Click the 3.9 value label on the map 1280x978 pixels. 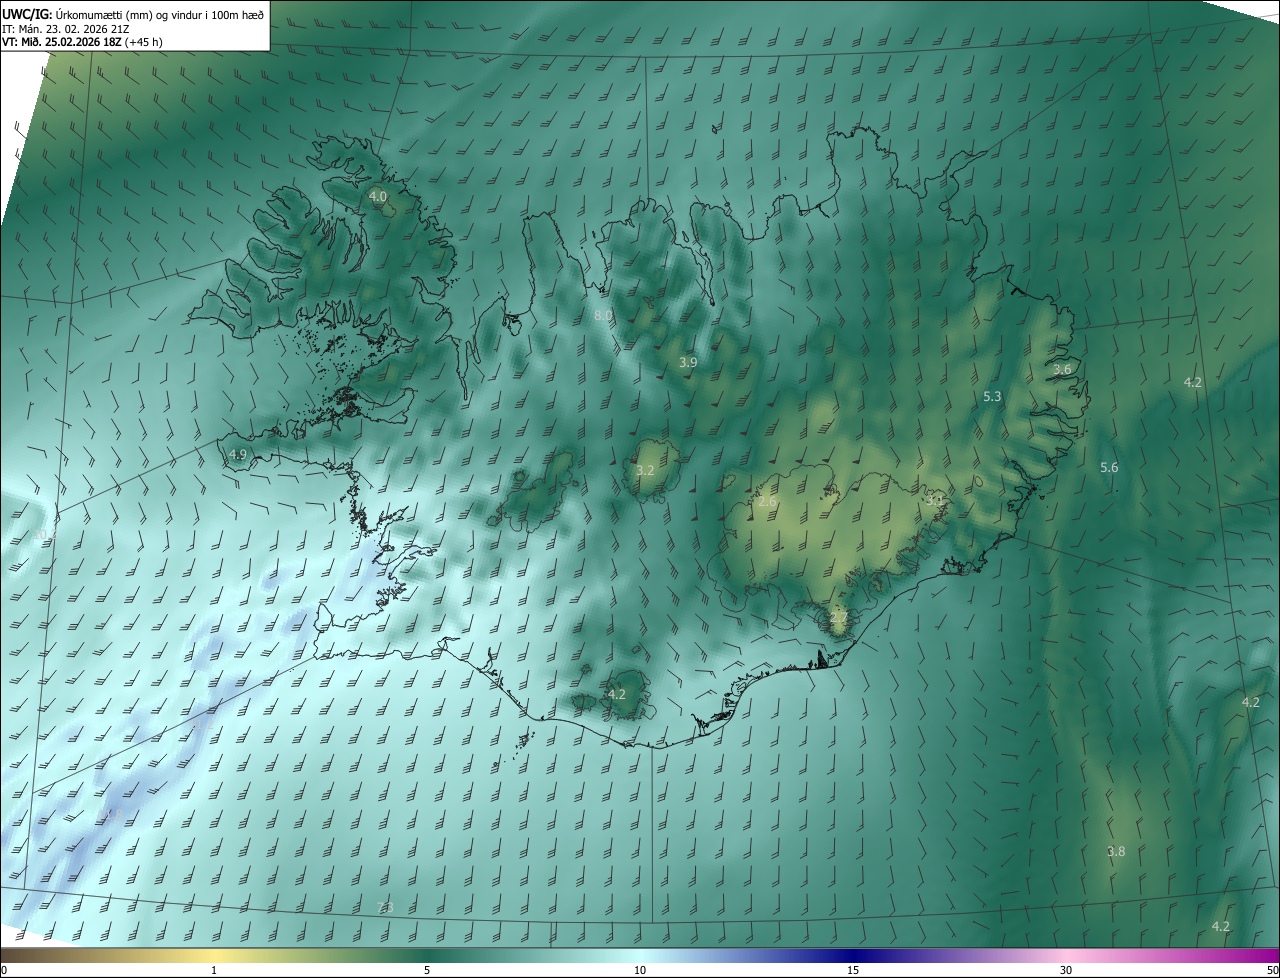(x=688, y=362)
